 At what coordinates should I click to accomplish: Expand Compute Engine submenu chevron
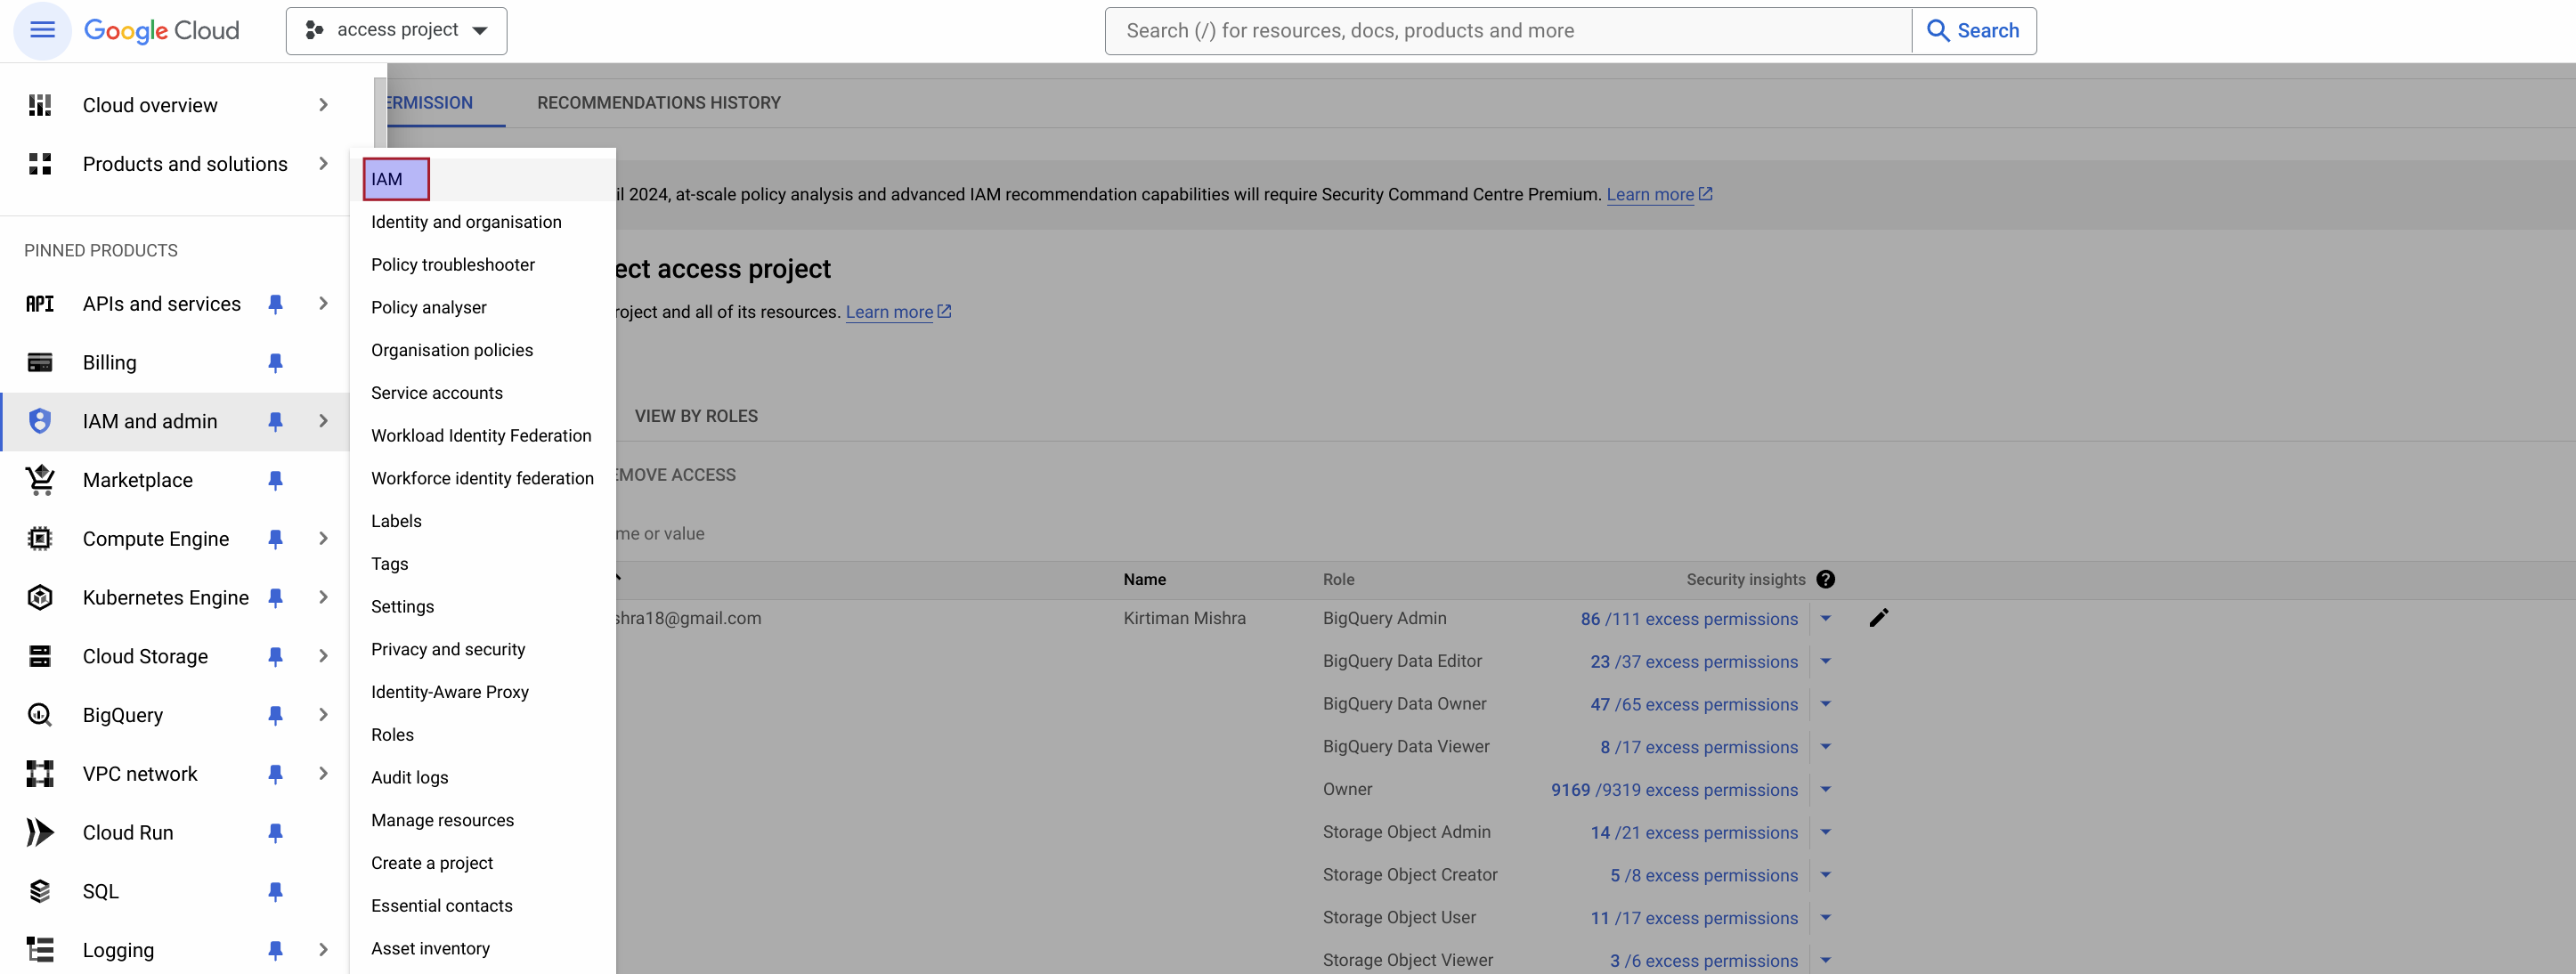click(323, 539)
